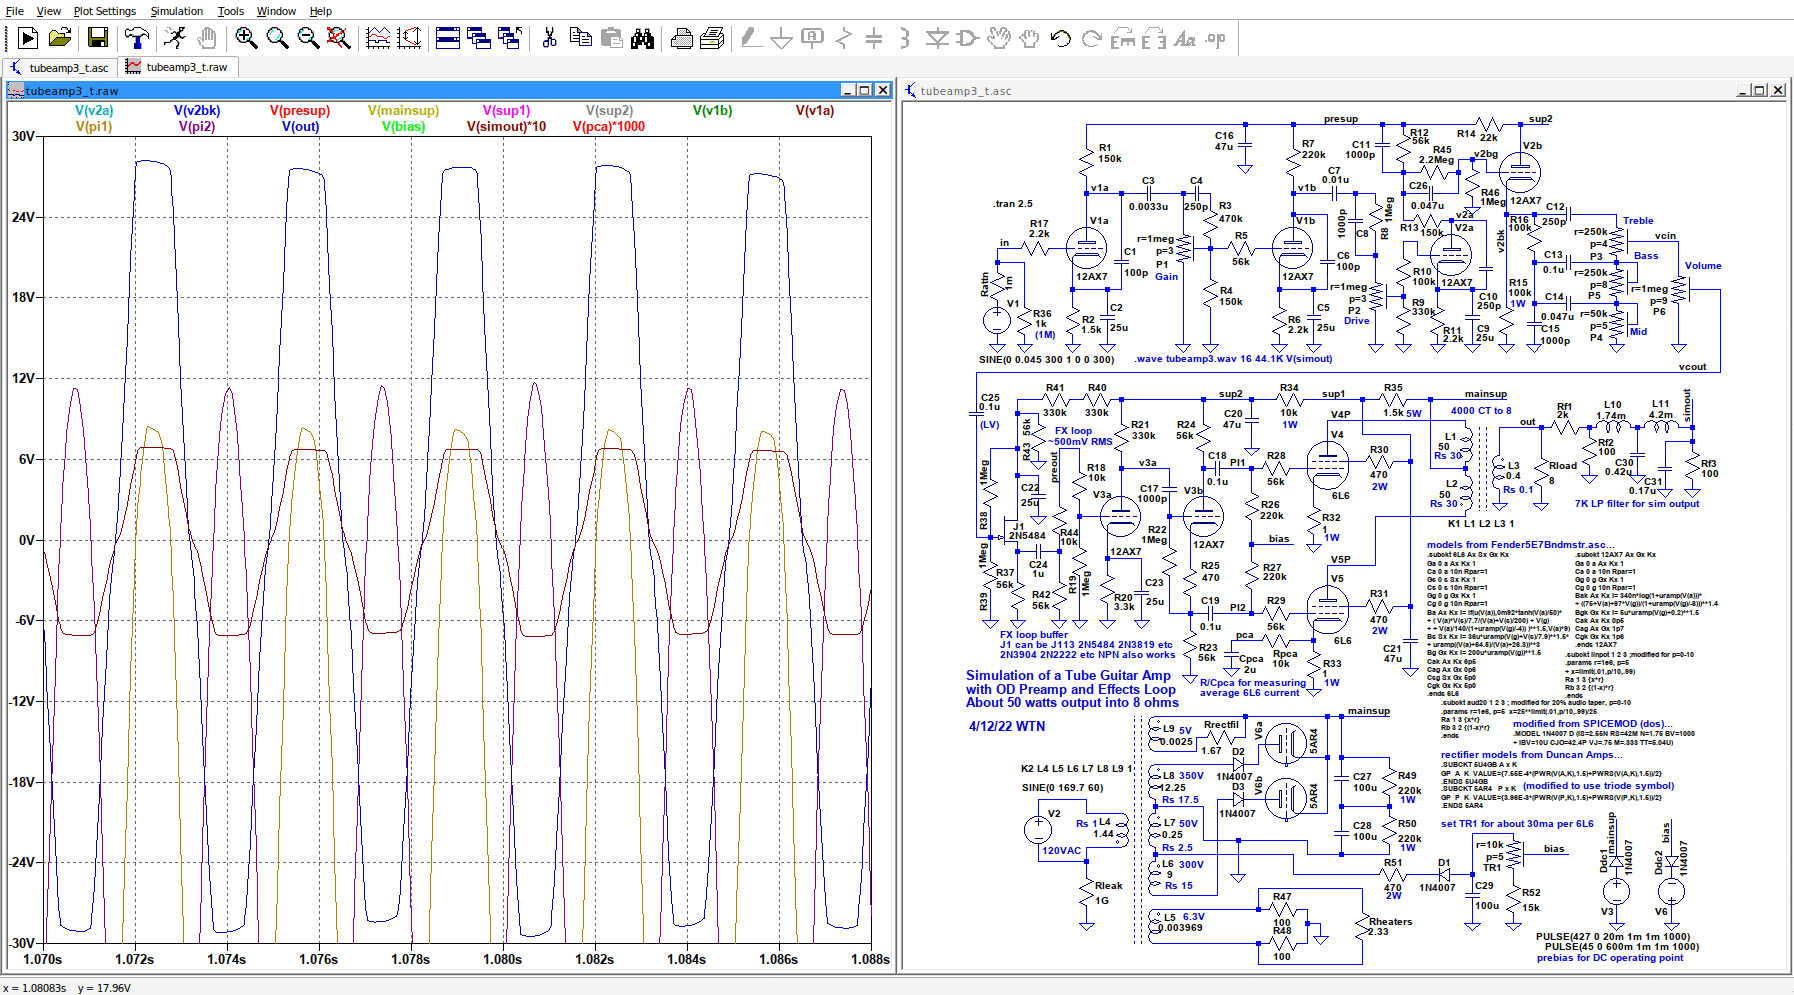This screenshot has height=995, width=1794.
Task: Select the Component gate icon
Action: point(967,38)
